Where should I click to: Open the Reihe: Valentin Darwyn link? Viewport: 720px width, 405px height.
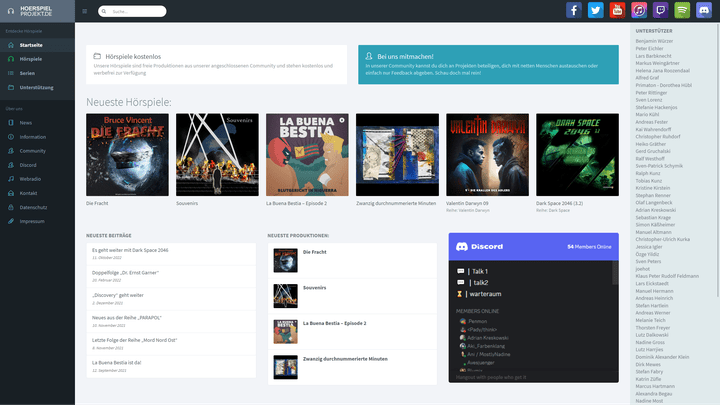tap(467, 210)
